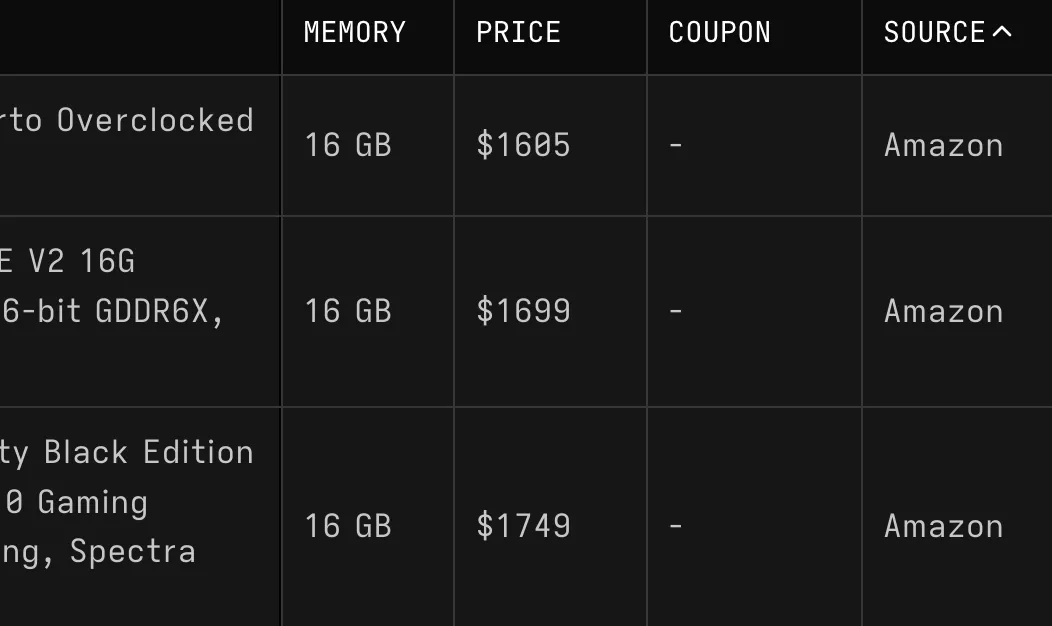Click the $1605 price cell
The height and width of the screenshot is (626, 1052).
click(523, 145)
